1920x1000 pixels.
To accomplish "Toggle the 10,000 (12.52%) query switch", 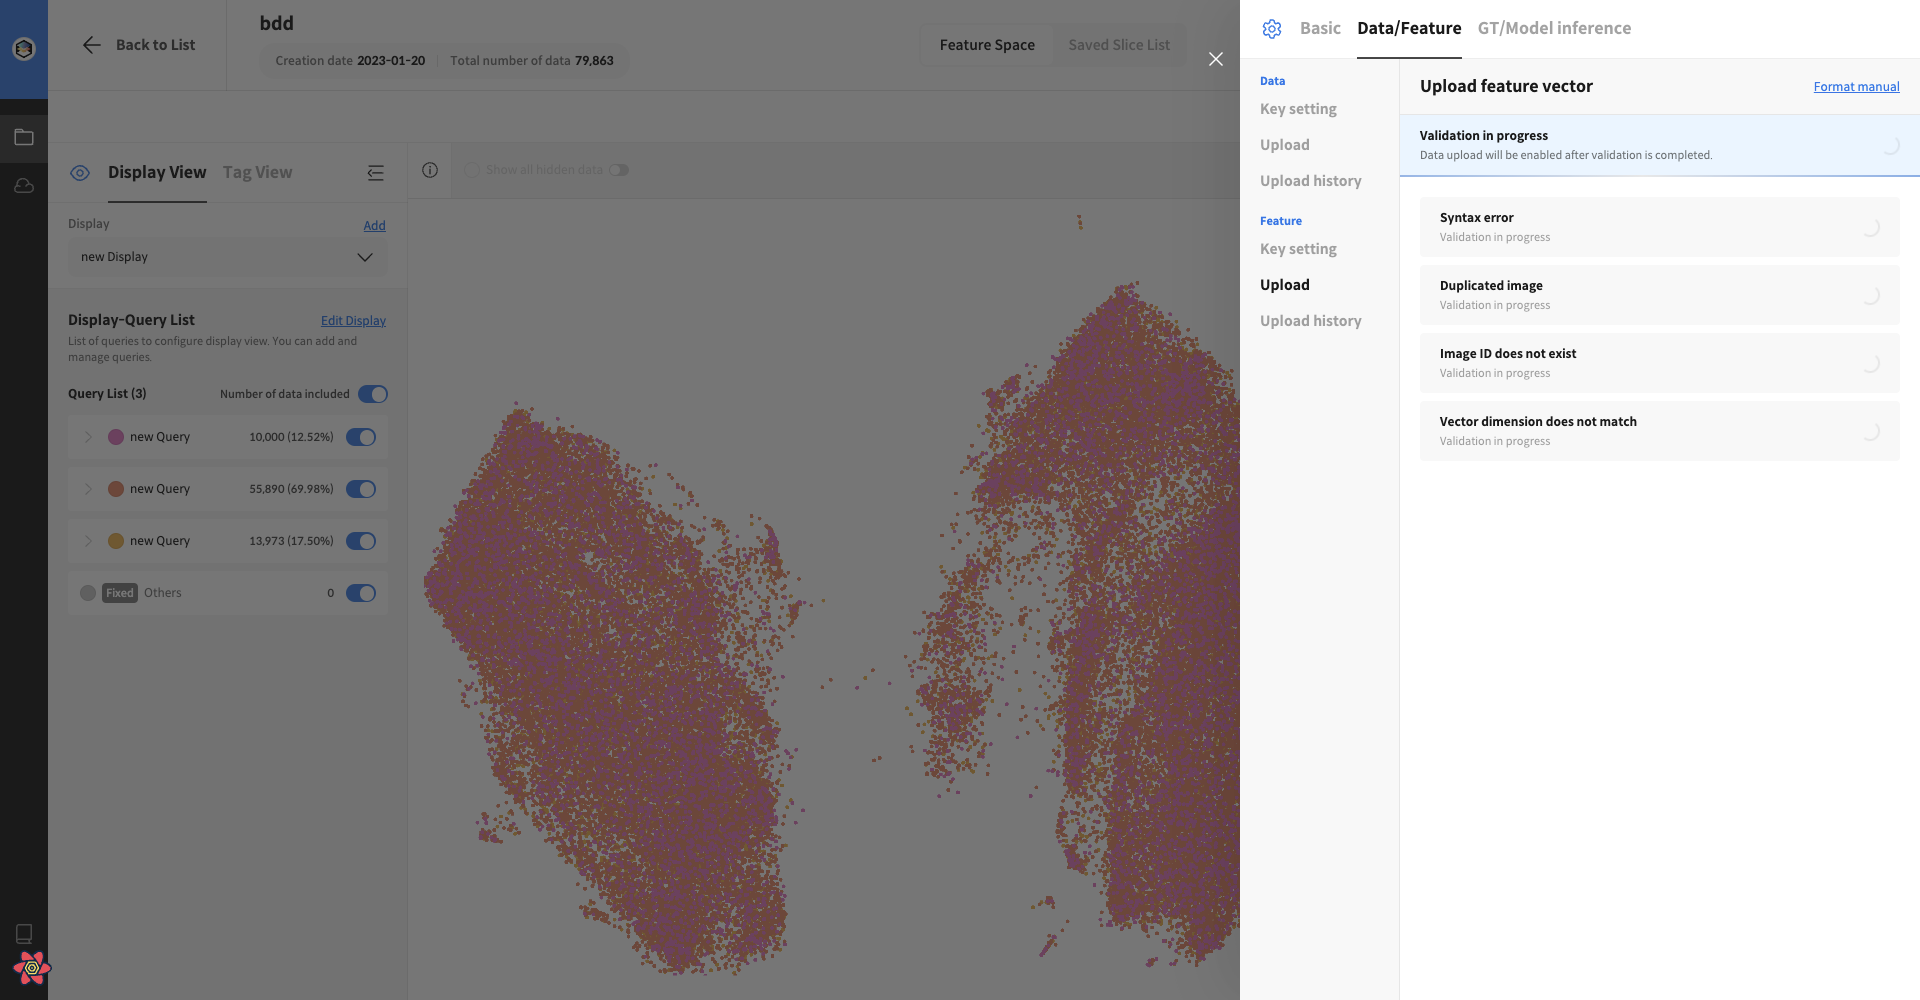I will (361, 437).
